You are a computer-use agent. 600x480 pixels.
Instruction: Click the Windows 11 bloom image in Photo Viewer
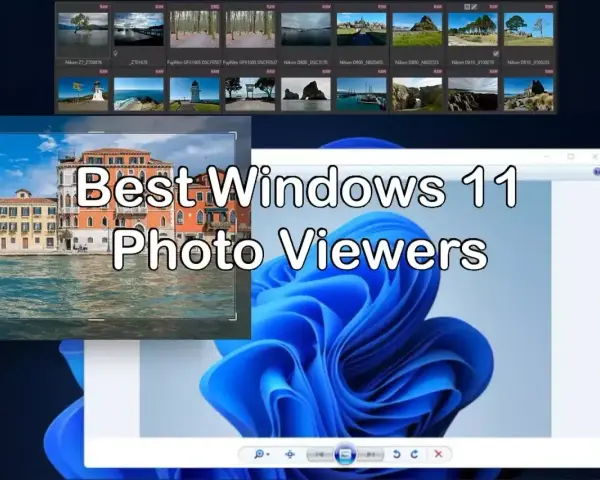345,308
